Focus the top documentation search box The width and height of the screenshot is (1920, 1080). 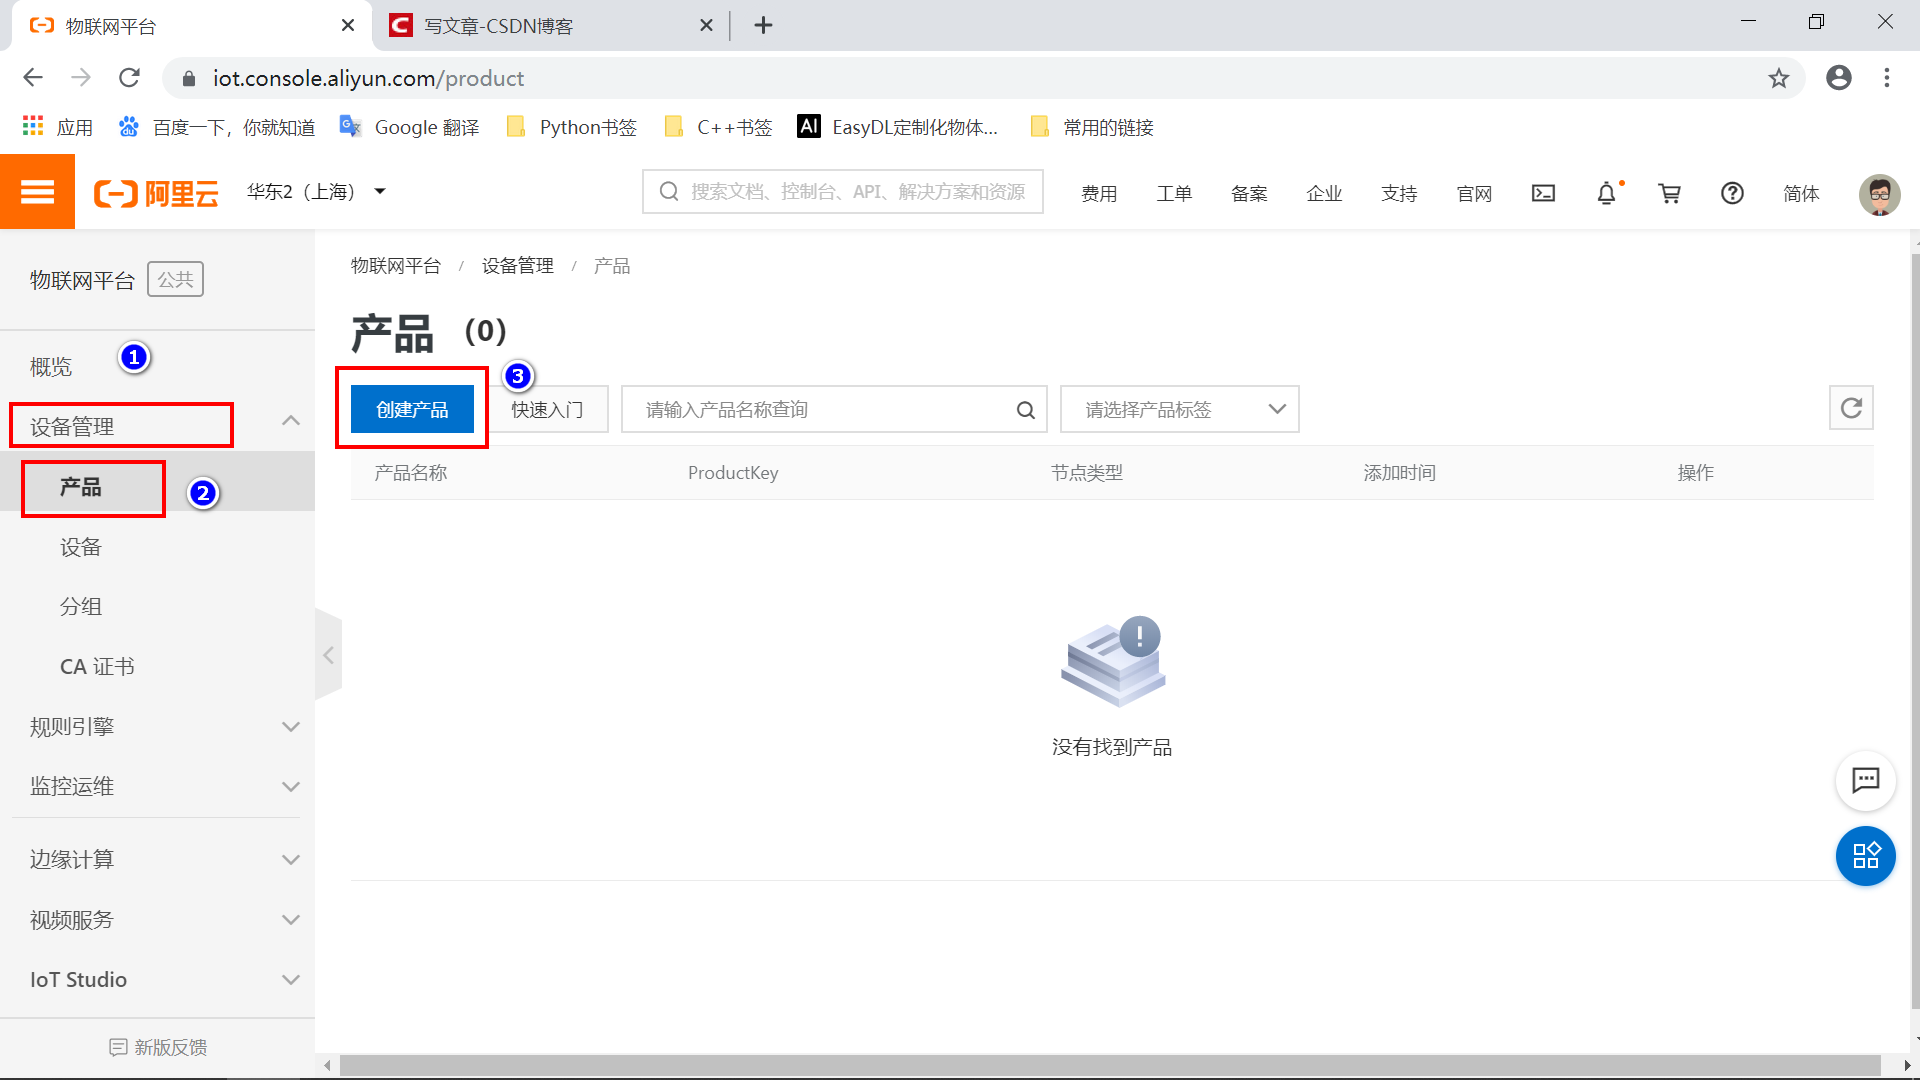point(842,192)
